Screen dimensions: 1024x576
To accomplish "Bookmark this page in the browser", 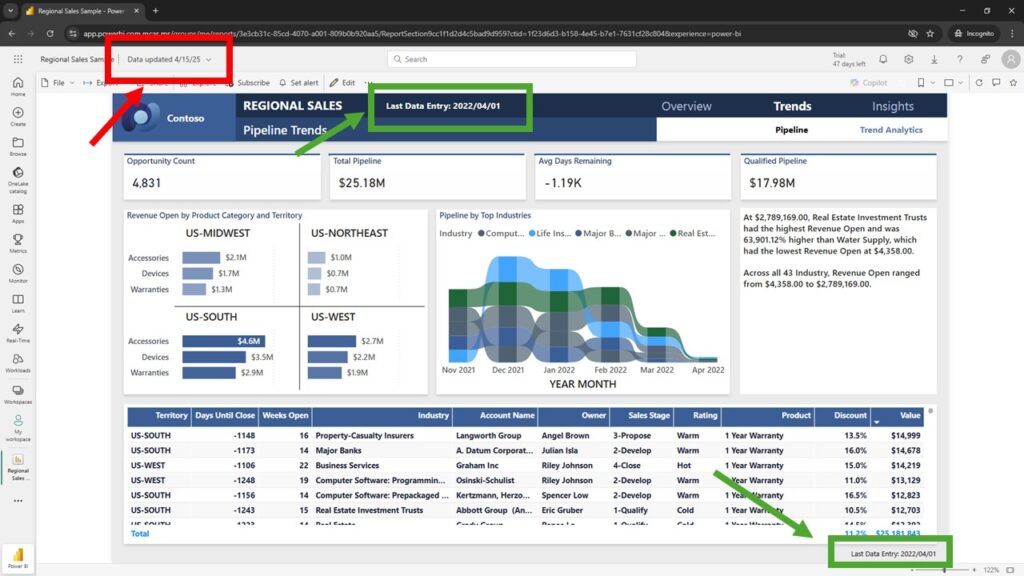I will [x=930, y=33].
